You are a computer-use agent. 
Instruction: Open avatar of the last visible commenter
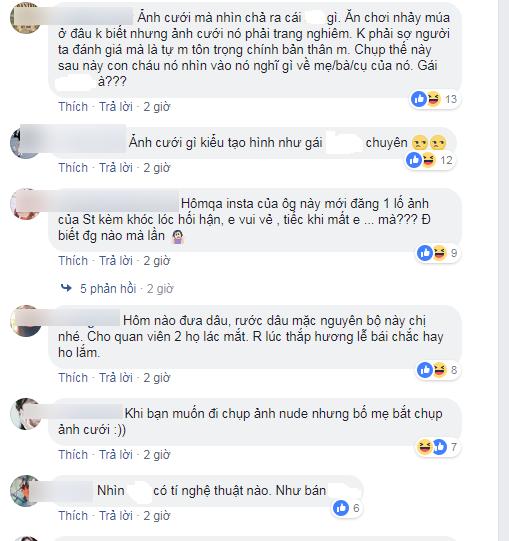tap(25, 491)
